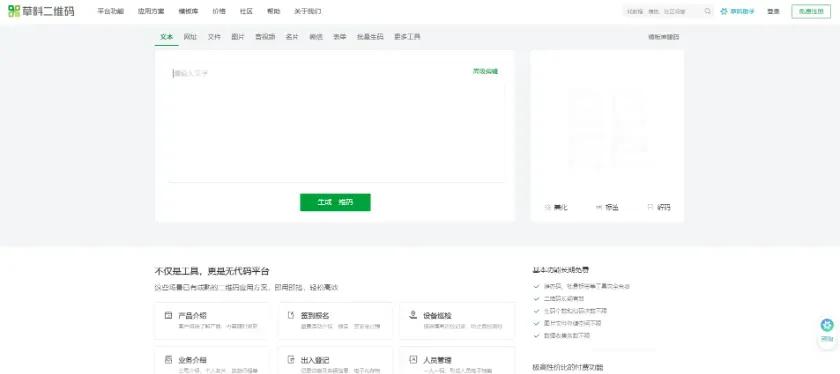Switch to the 批量生码 tab
The height and width of the screenshot is (374, 840).
pos(370,37)
